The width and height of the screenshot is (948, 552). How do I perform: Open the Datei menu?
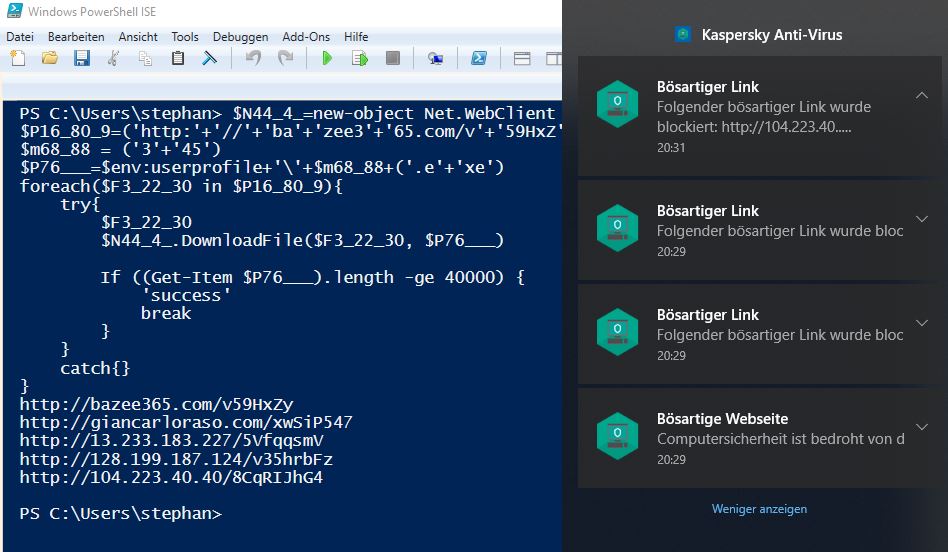pyautogui.click(x=20, y=37)
